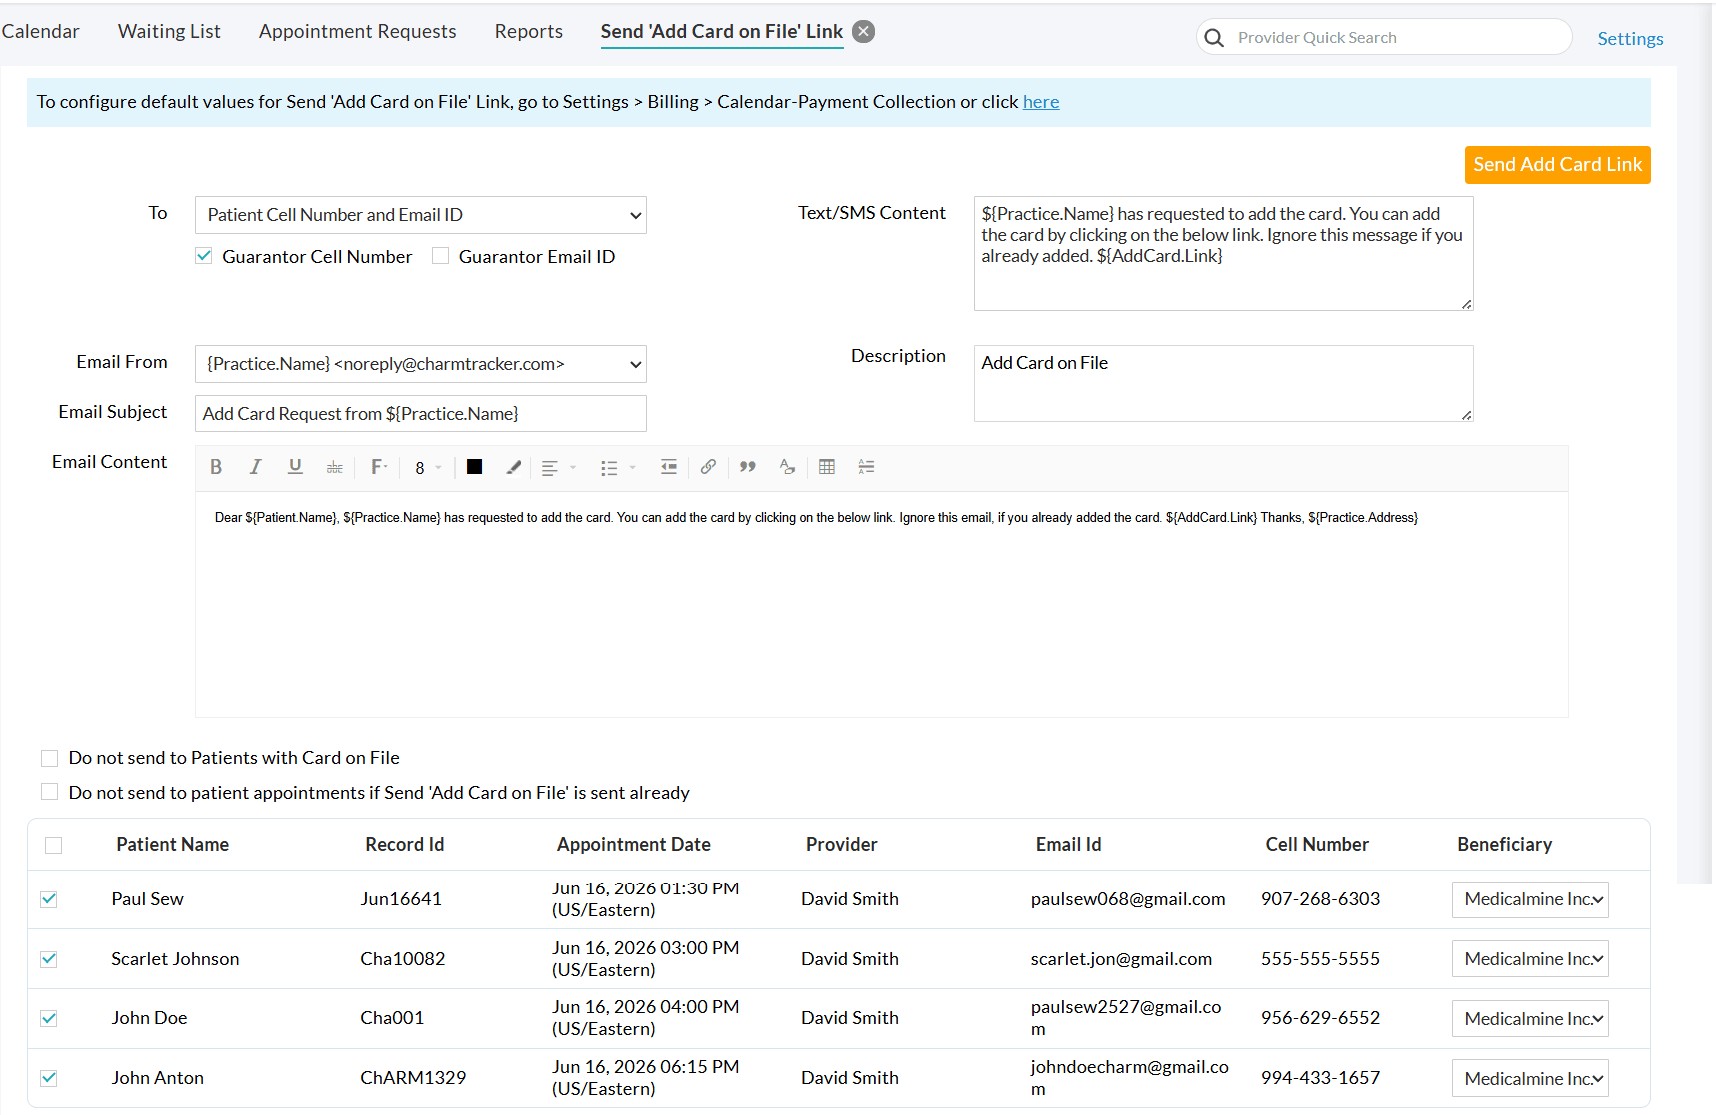Enable Do not send if link sent already
The height and width of the screenshot is (1115, 1716).
pos(49,792)
